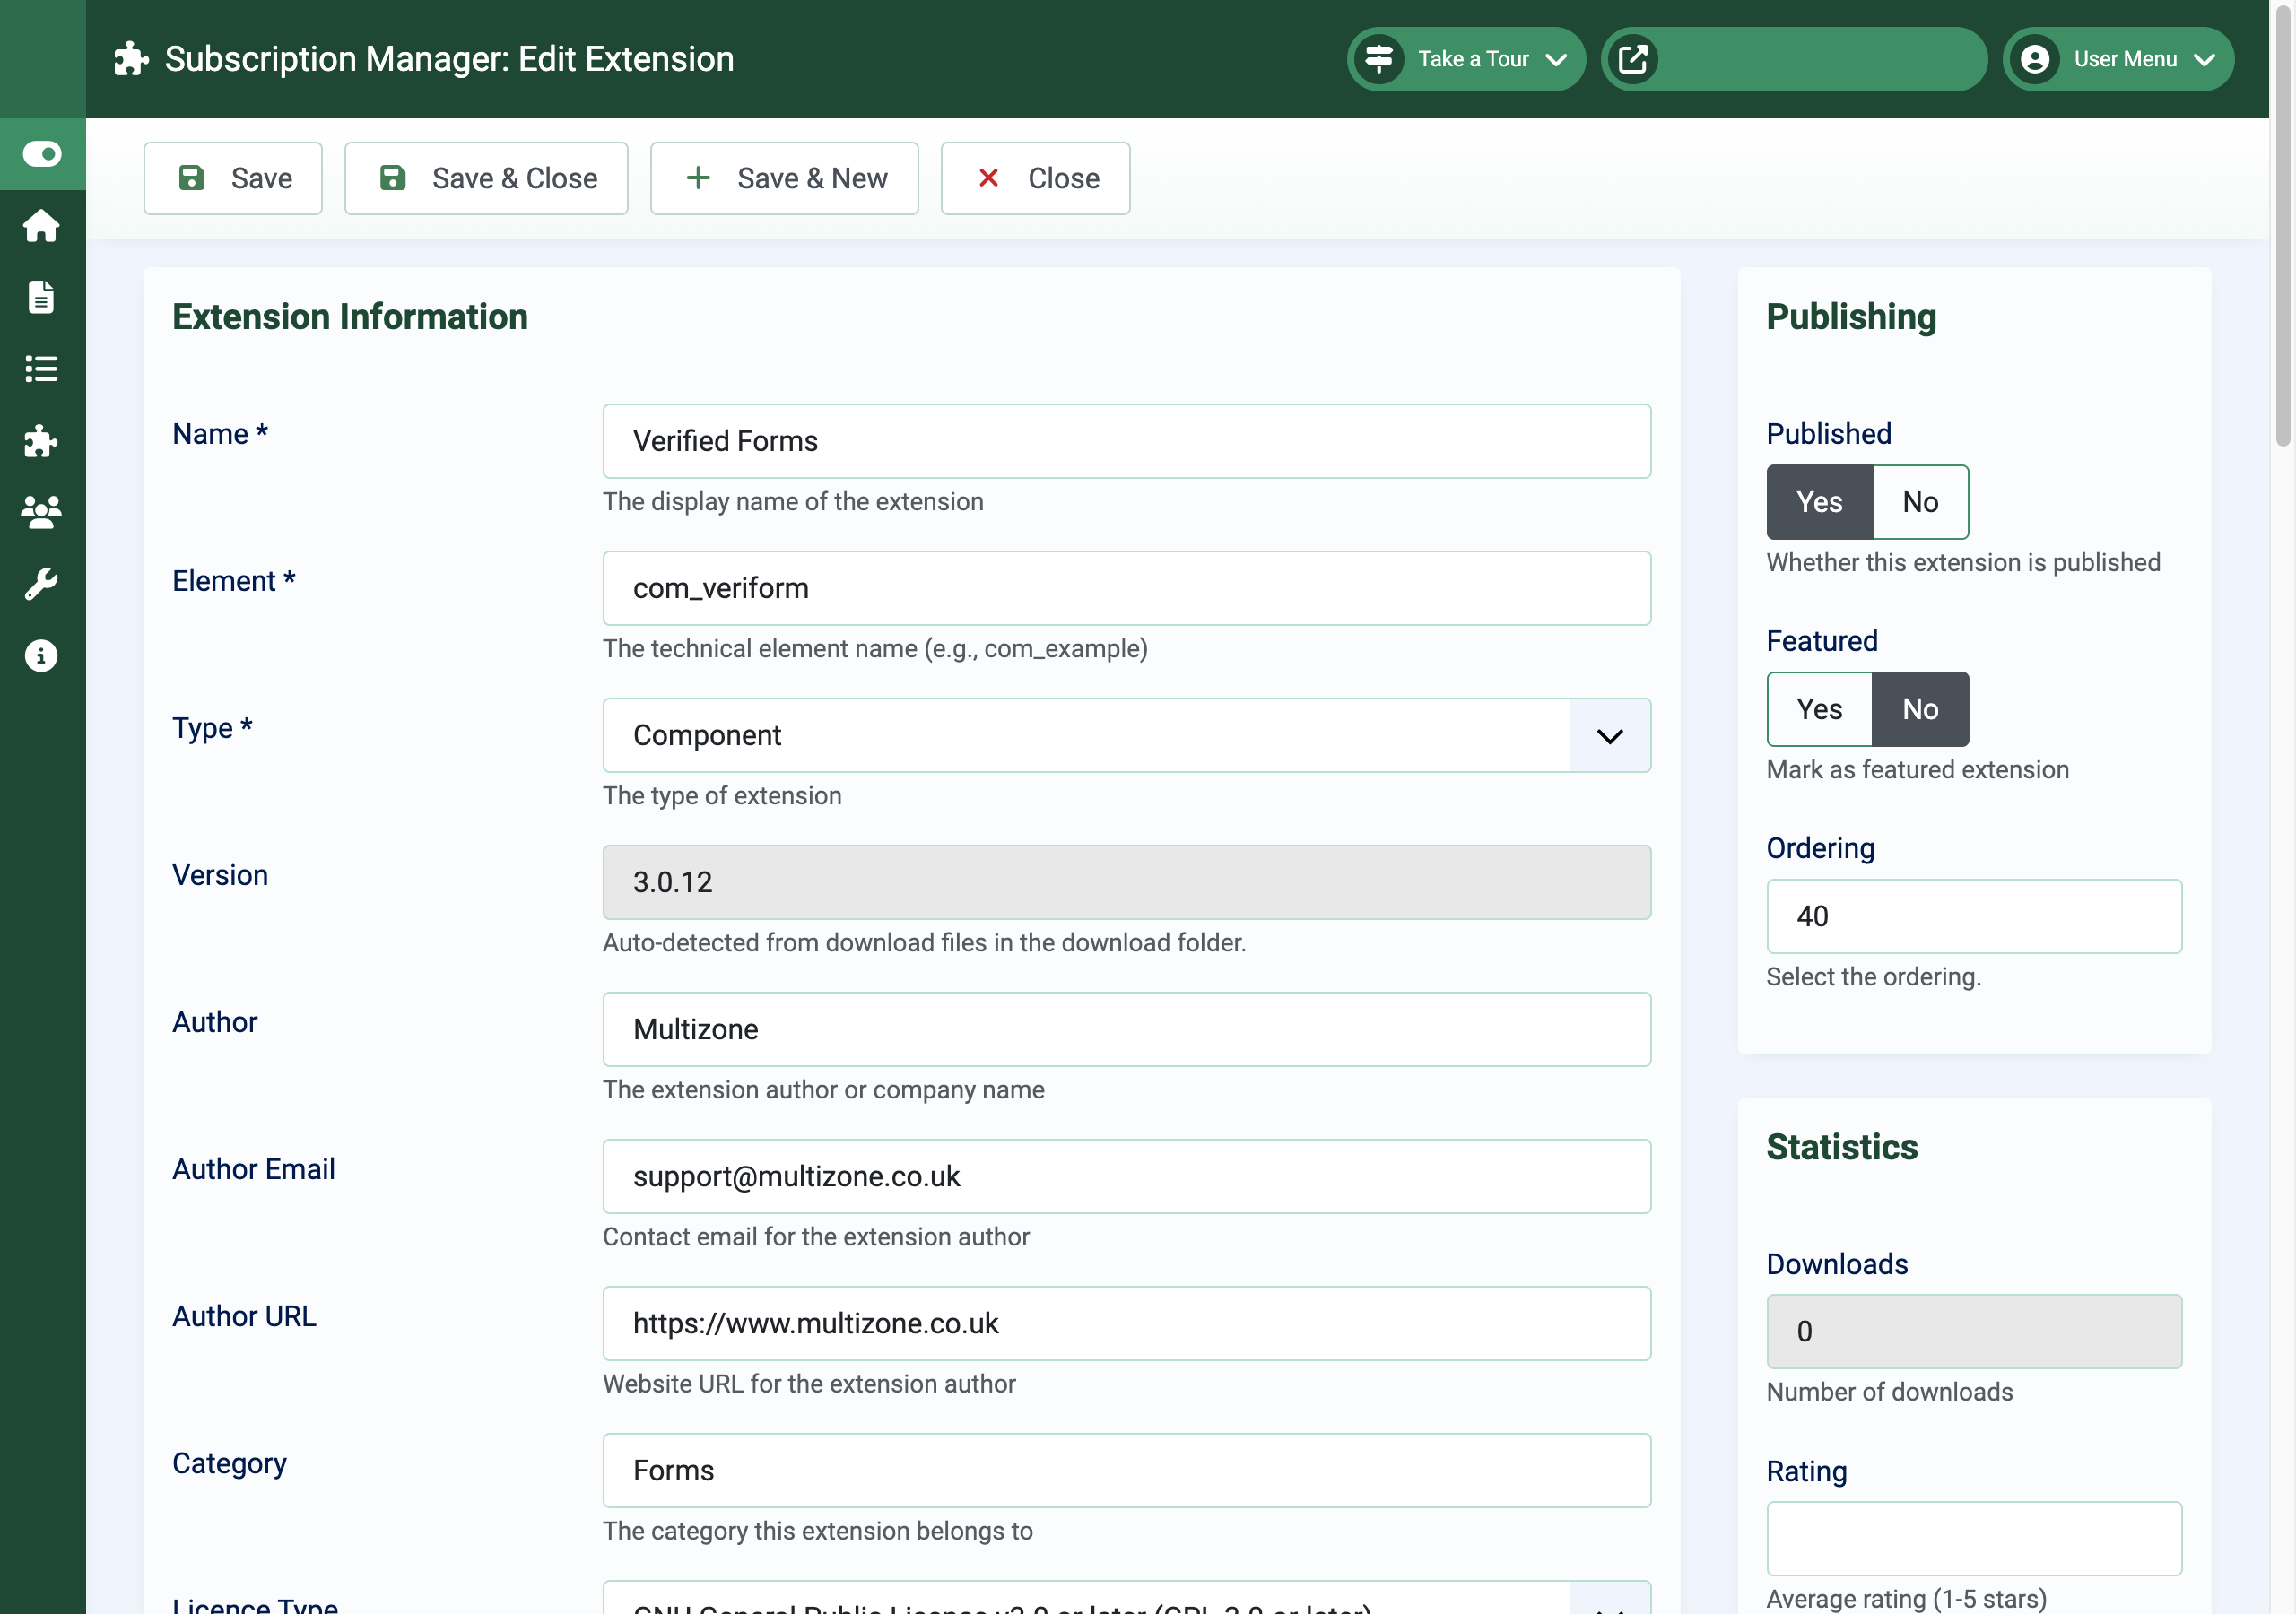This screenshot has height=1614, width=2296.
Task: Keep extension unfeatured by selecting No
Action: 1919,709
